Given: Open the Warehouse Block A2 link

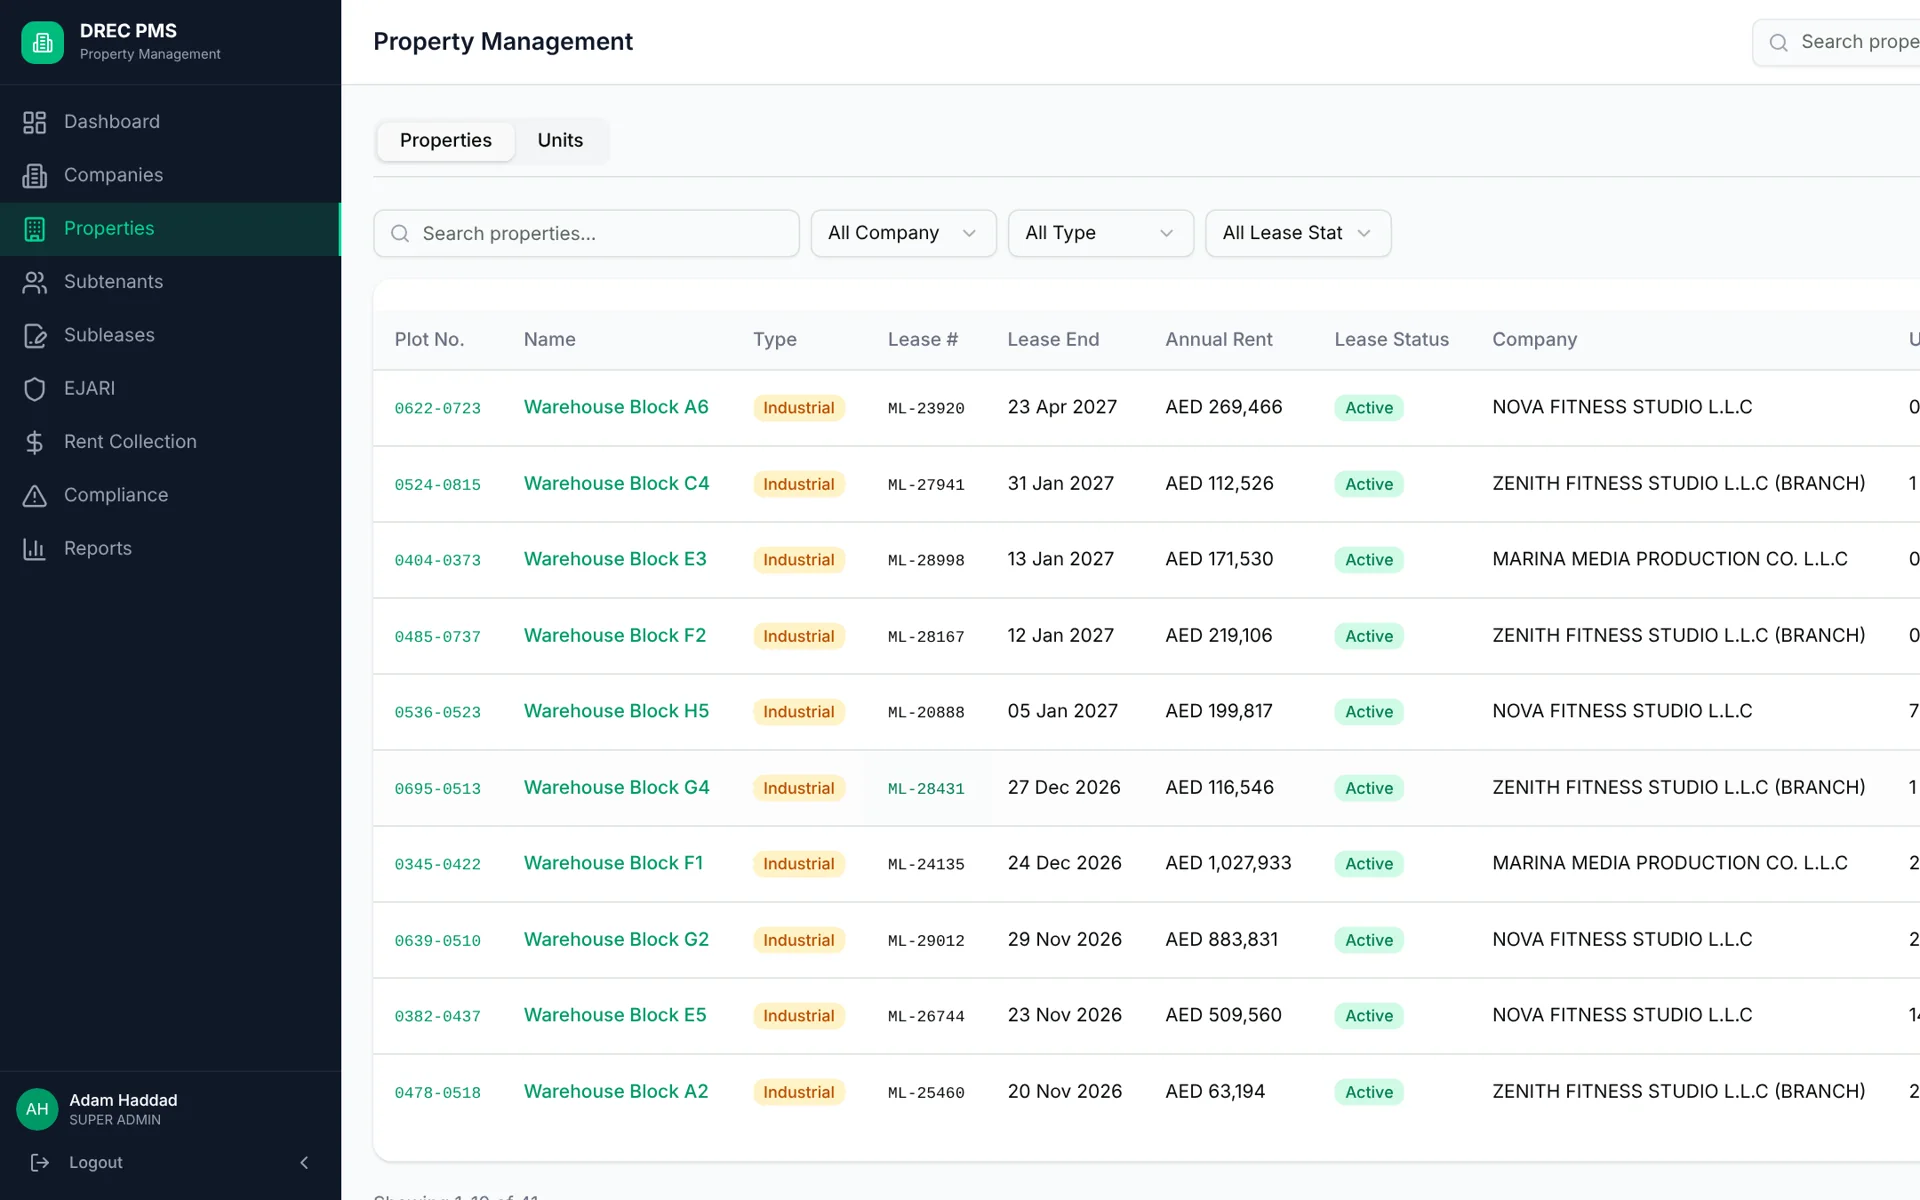Looking at the screenshot, I should pos(616,1091).
